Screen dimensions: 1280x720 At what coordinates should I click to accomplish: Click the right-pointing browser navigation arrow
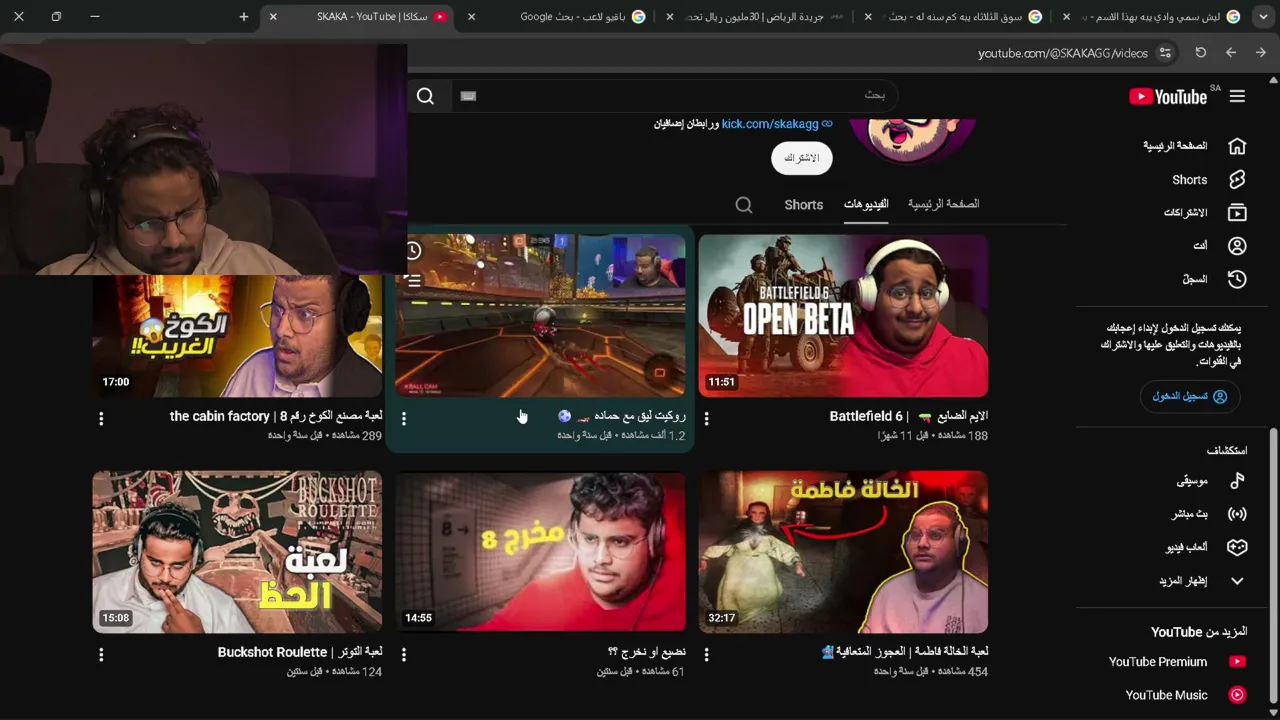pos(1261,53)
